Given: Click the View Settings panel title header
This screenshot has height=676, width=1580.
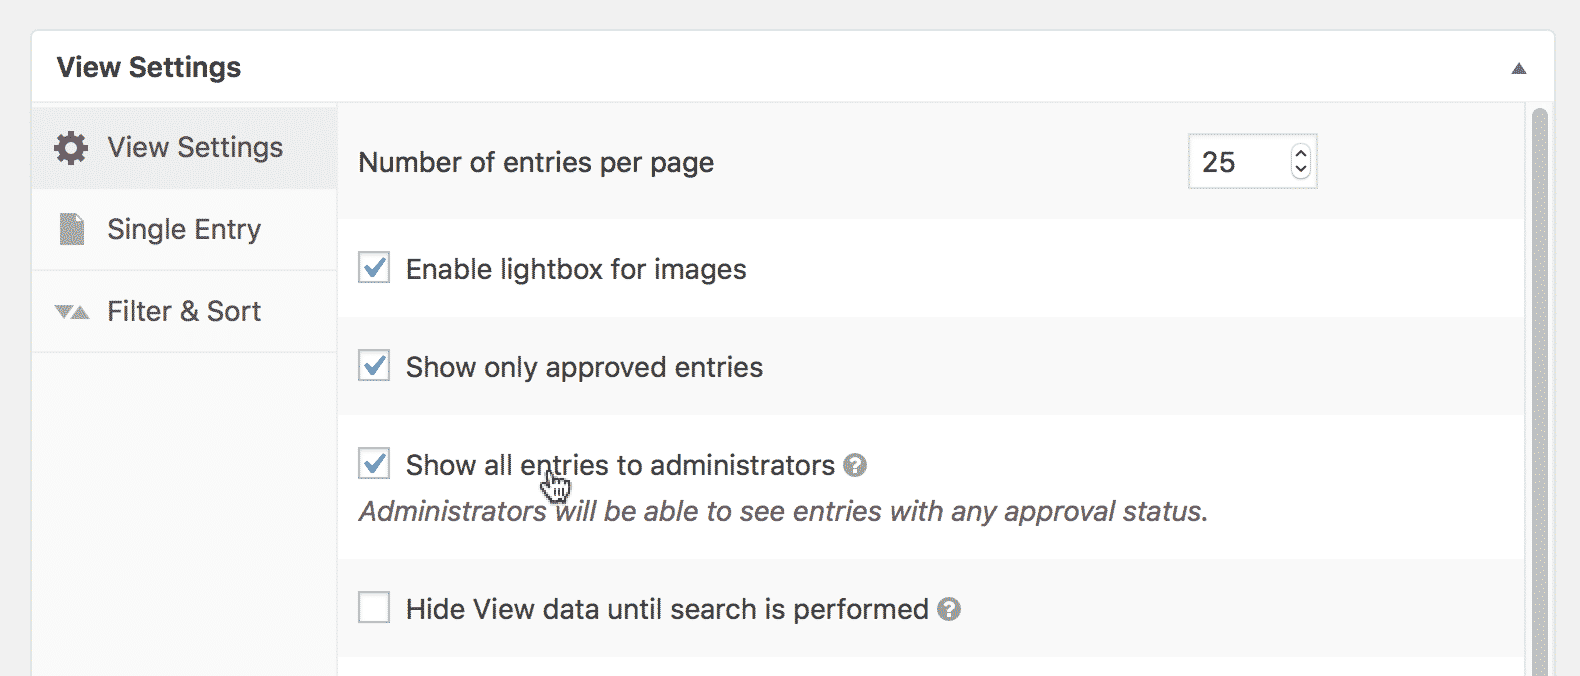Looking at the screenshot, I should coord(149,67).
